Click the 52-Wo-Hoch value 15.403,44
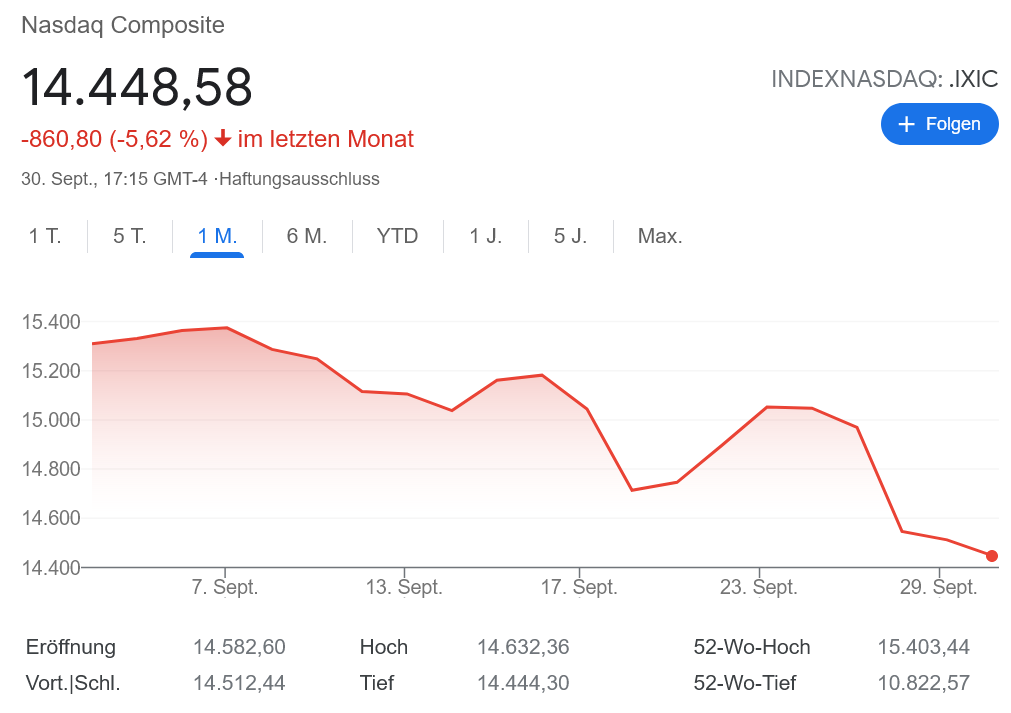 923,647
